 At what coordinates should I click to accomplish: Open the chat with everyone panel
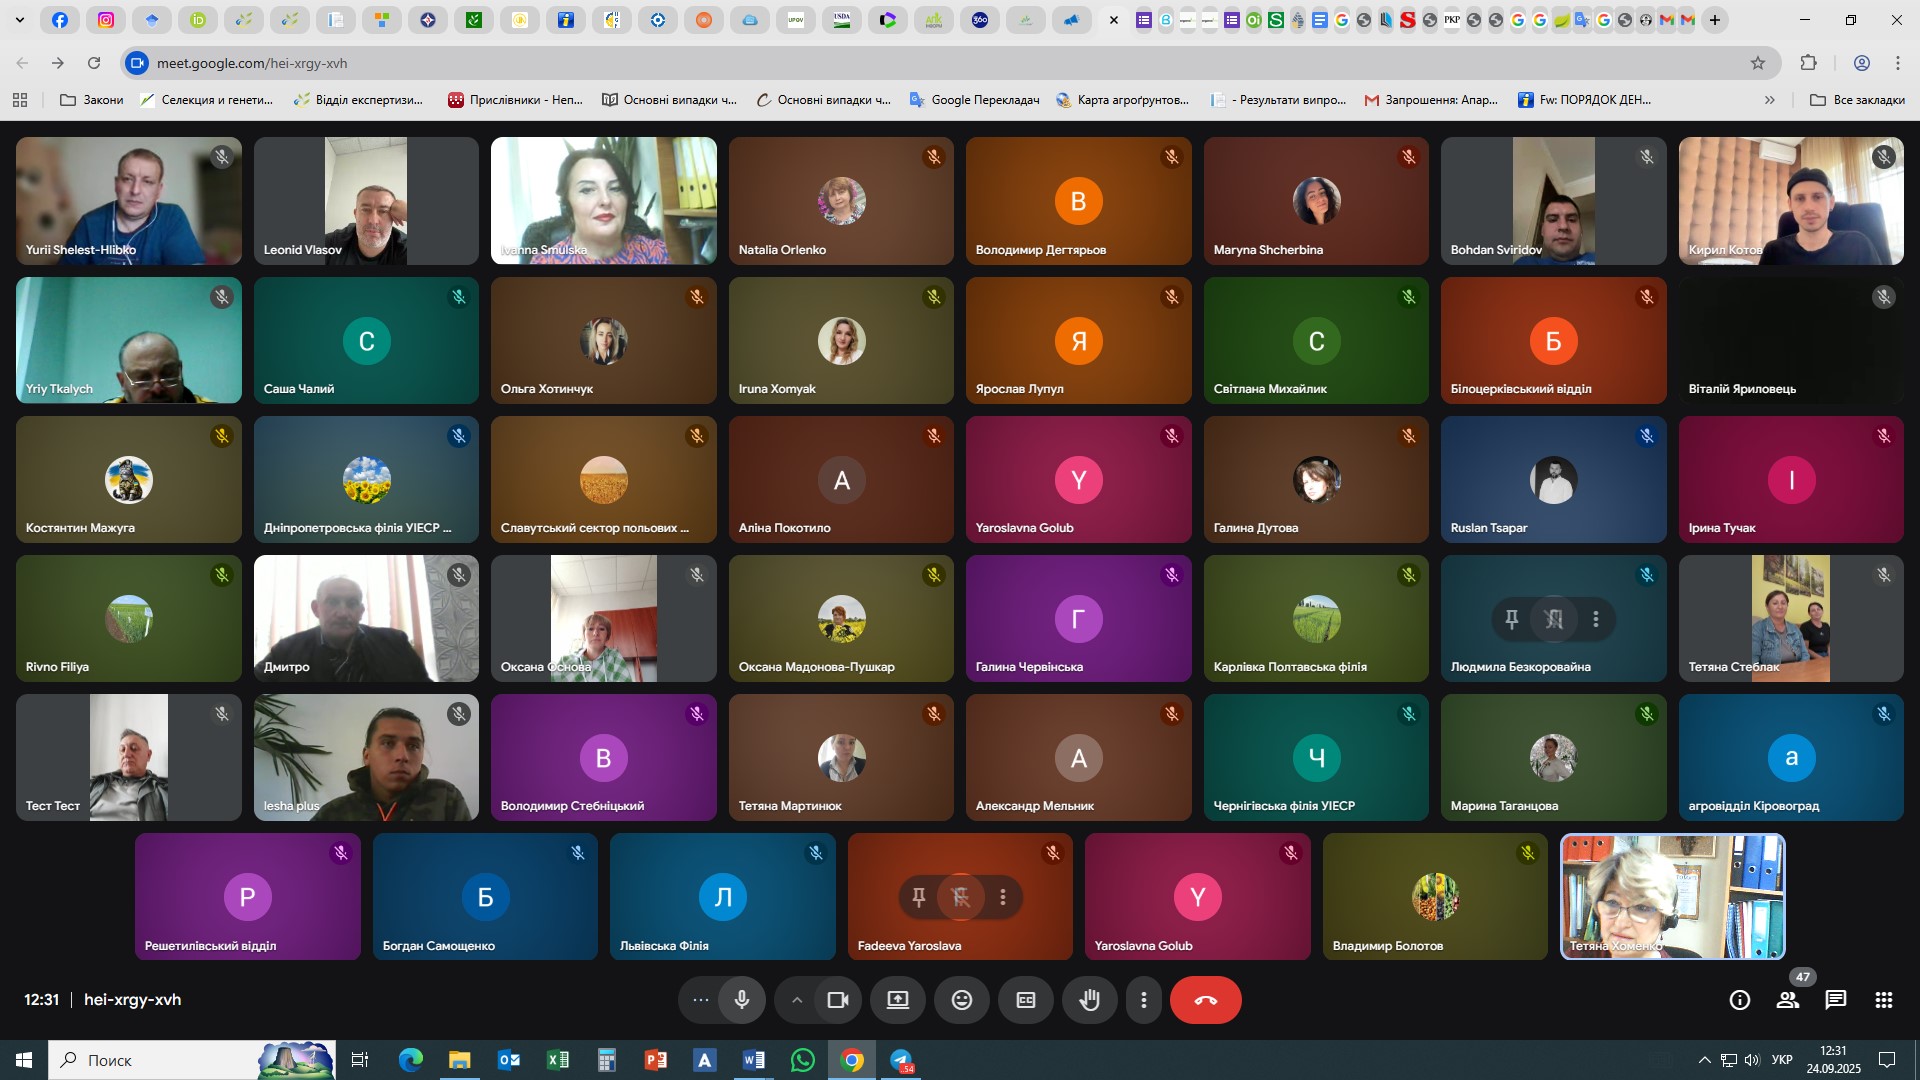pos(1835,1000)
